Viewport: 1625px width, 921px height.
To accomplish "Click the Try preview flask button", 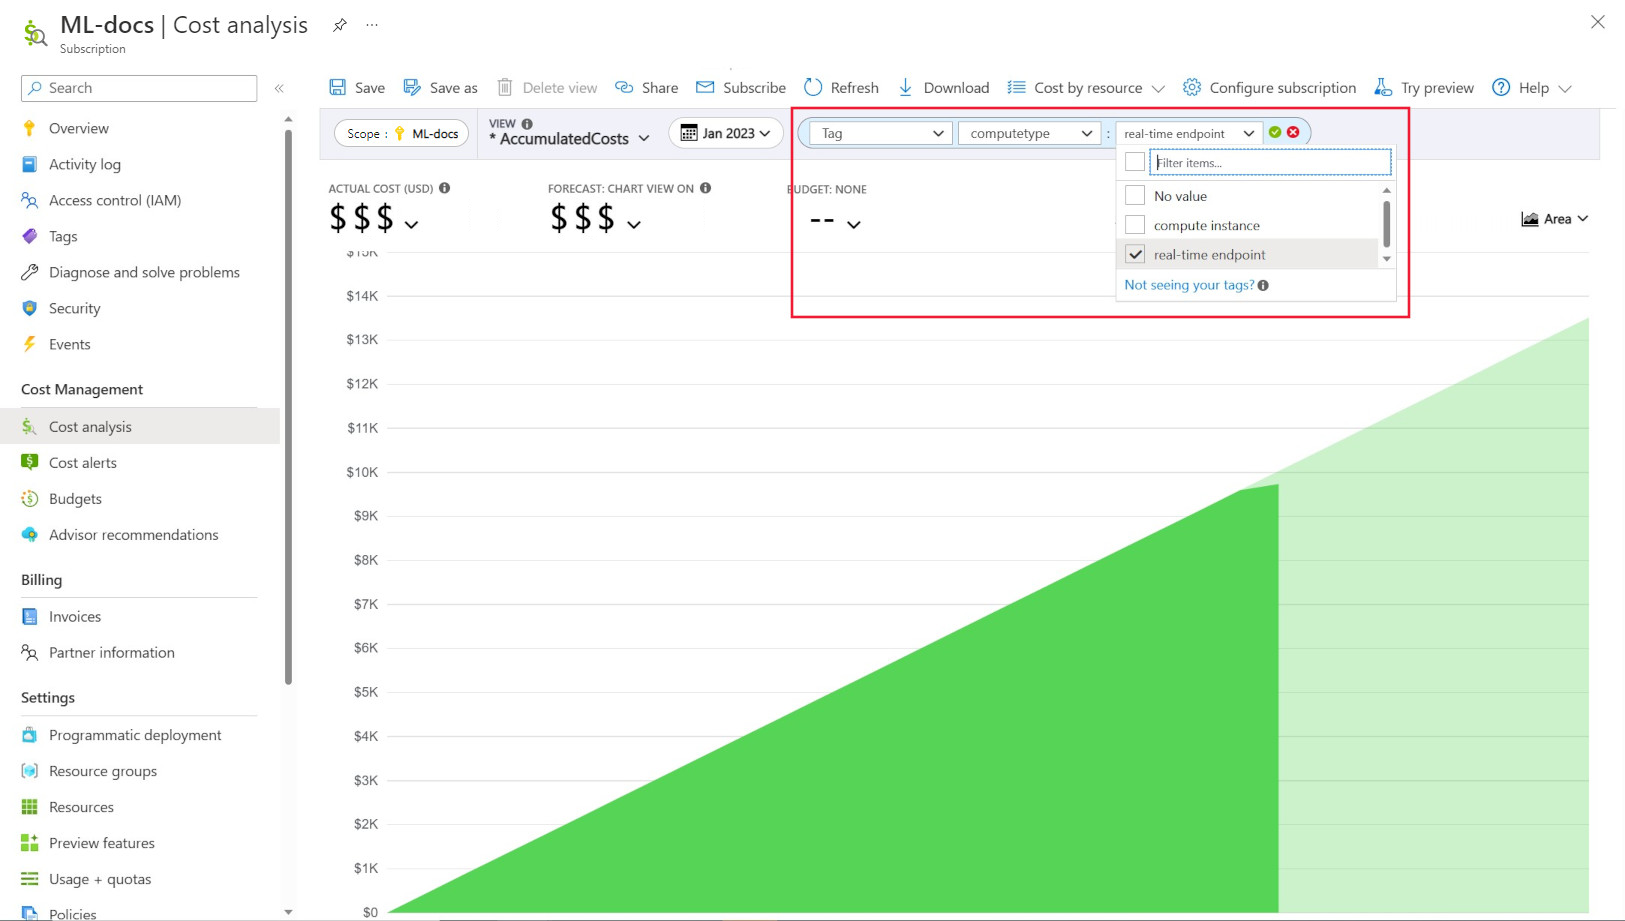I will (1424, 87).
